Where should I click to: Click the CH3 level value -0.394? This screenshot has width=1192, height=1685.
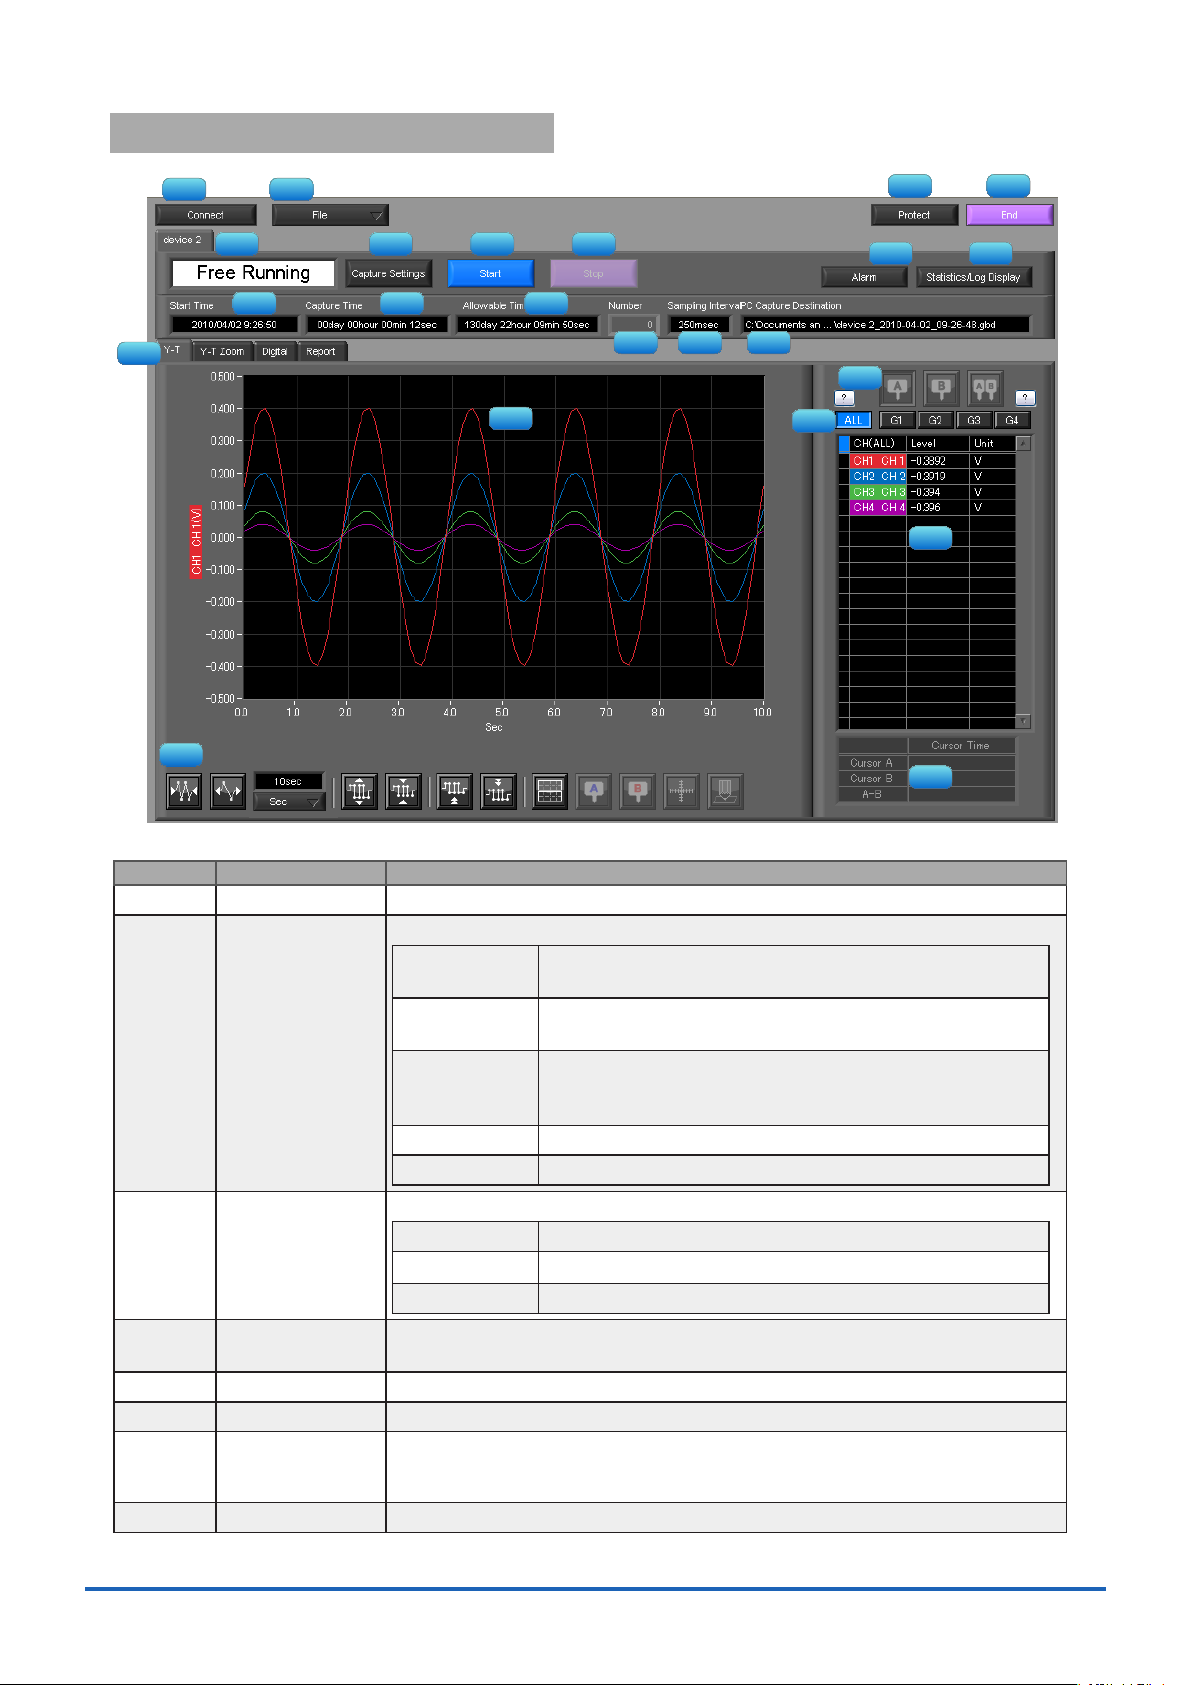(938, 492)
